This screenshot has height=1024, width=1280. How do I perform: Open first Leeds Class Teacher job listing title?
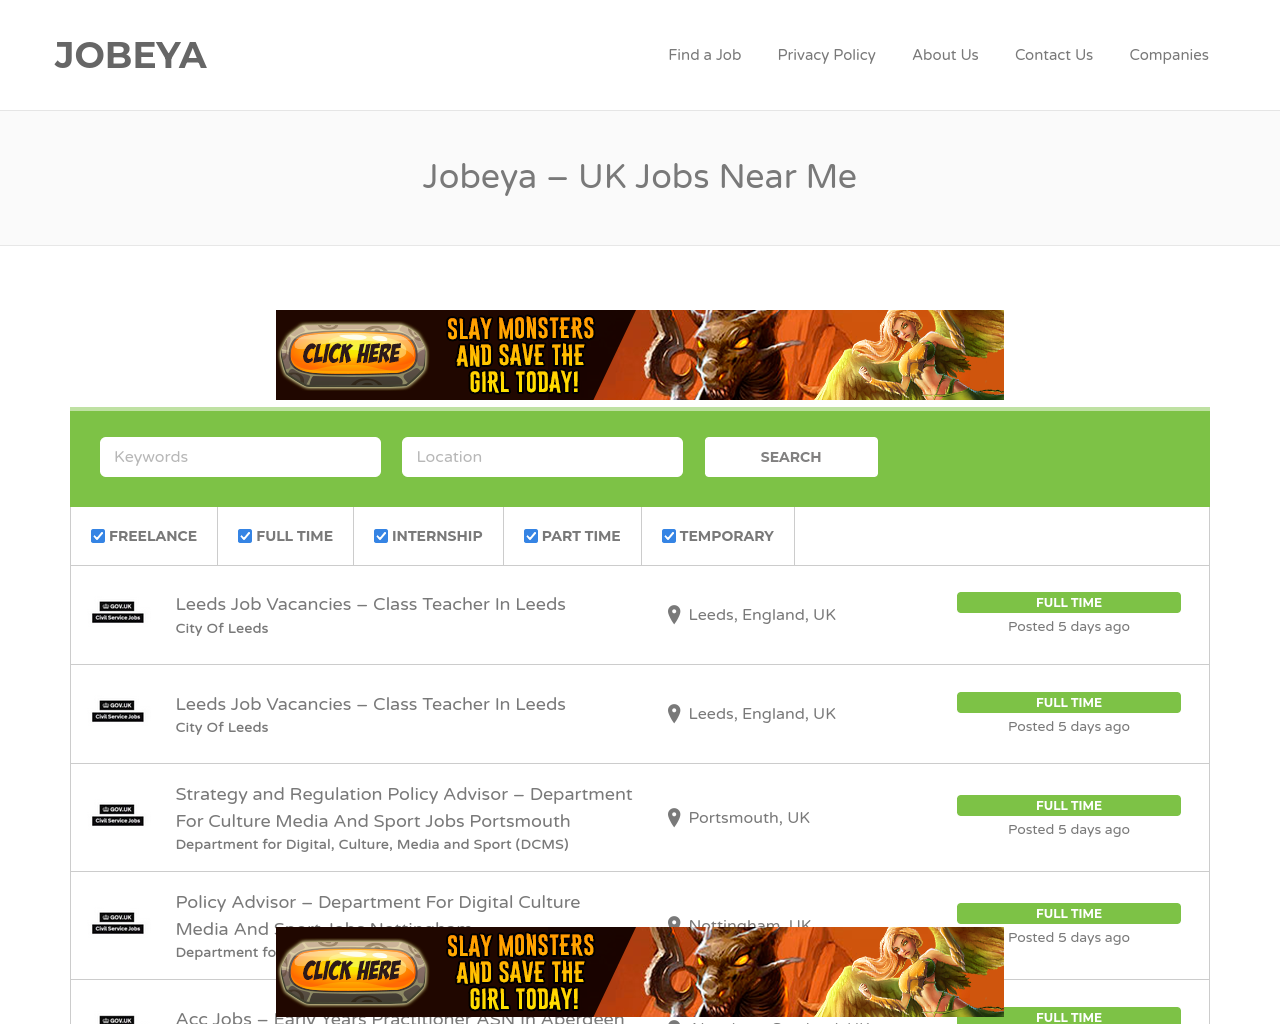point(371,604)
